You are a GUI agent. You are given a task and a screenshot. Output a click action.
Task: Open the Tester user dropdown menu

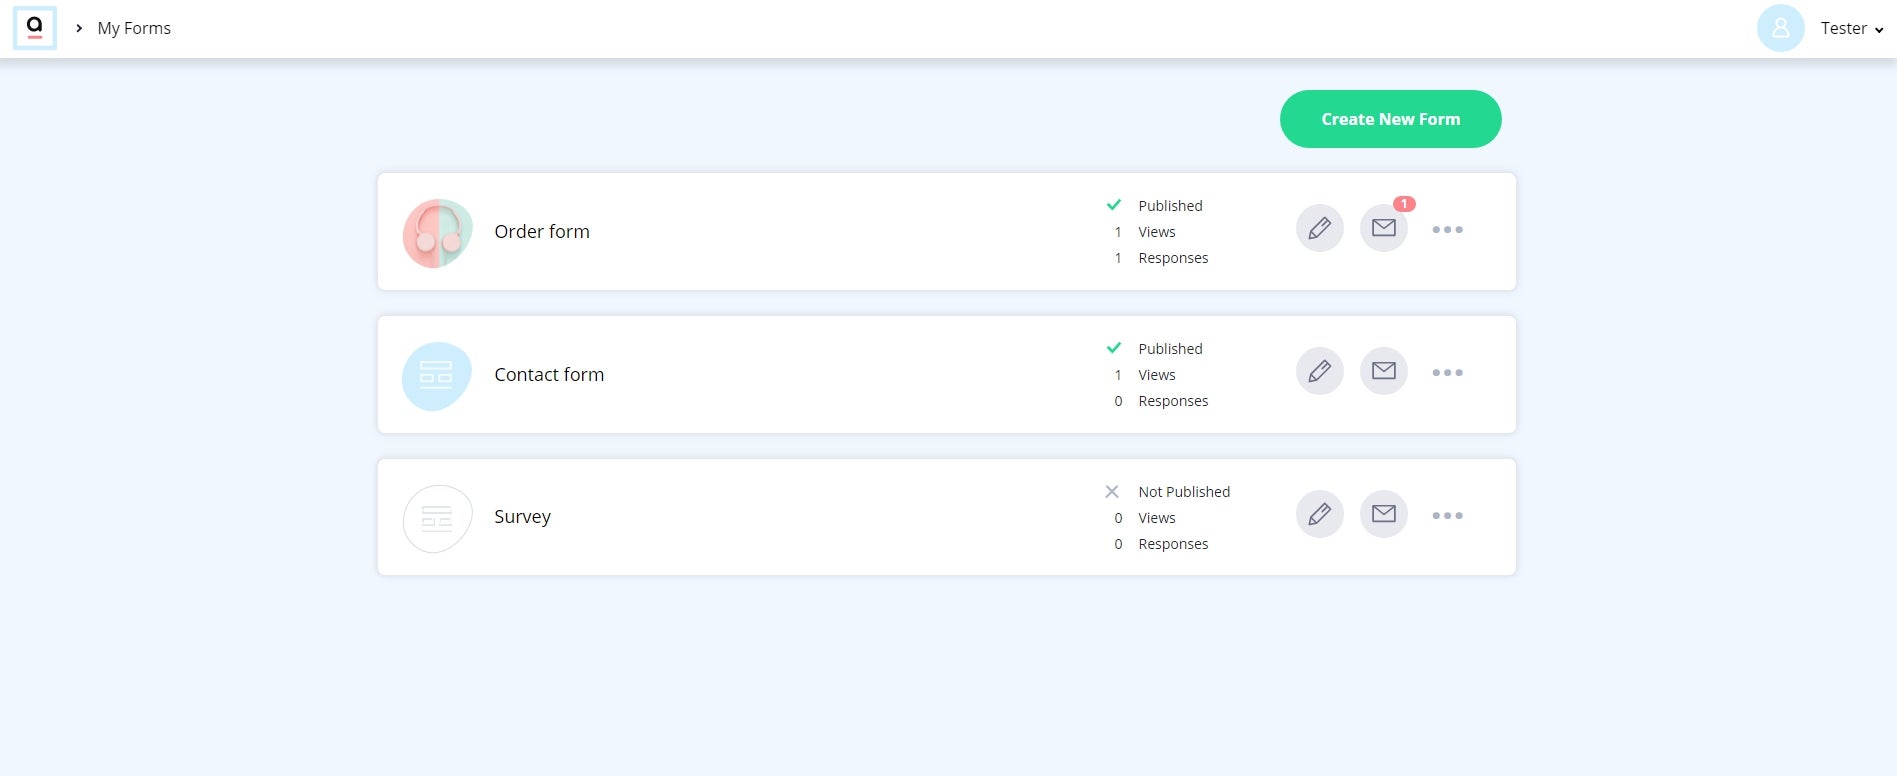point(1851,28)
